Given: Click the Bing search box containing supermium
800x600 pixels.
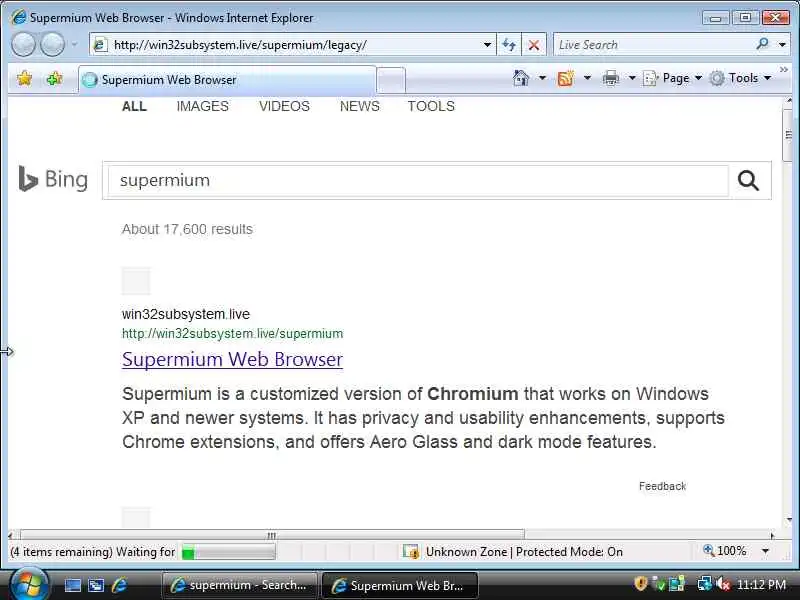Looking at the screenshot, I should 417,181.
